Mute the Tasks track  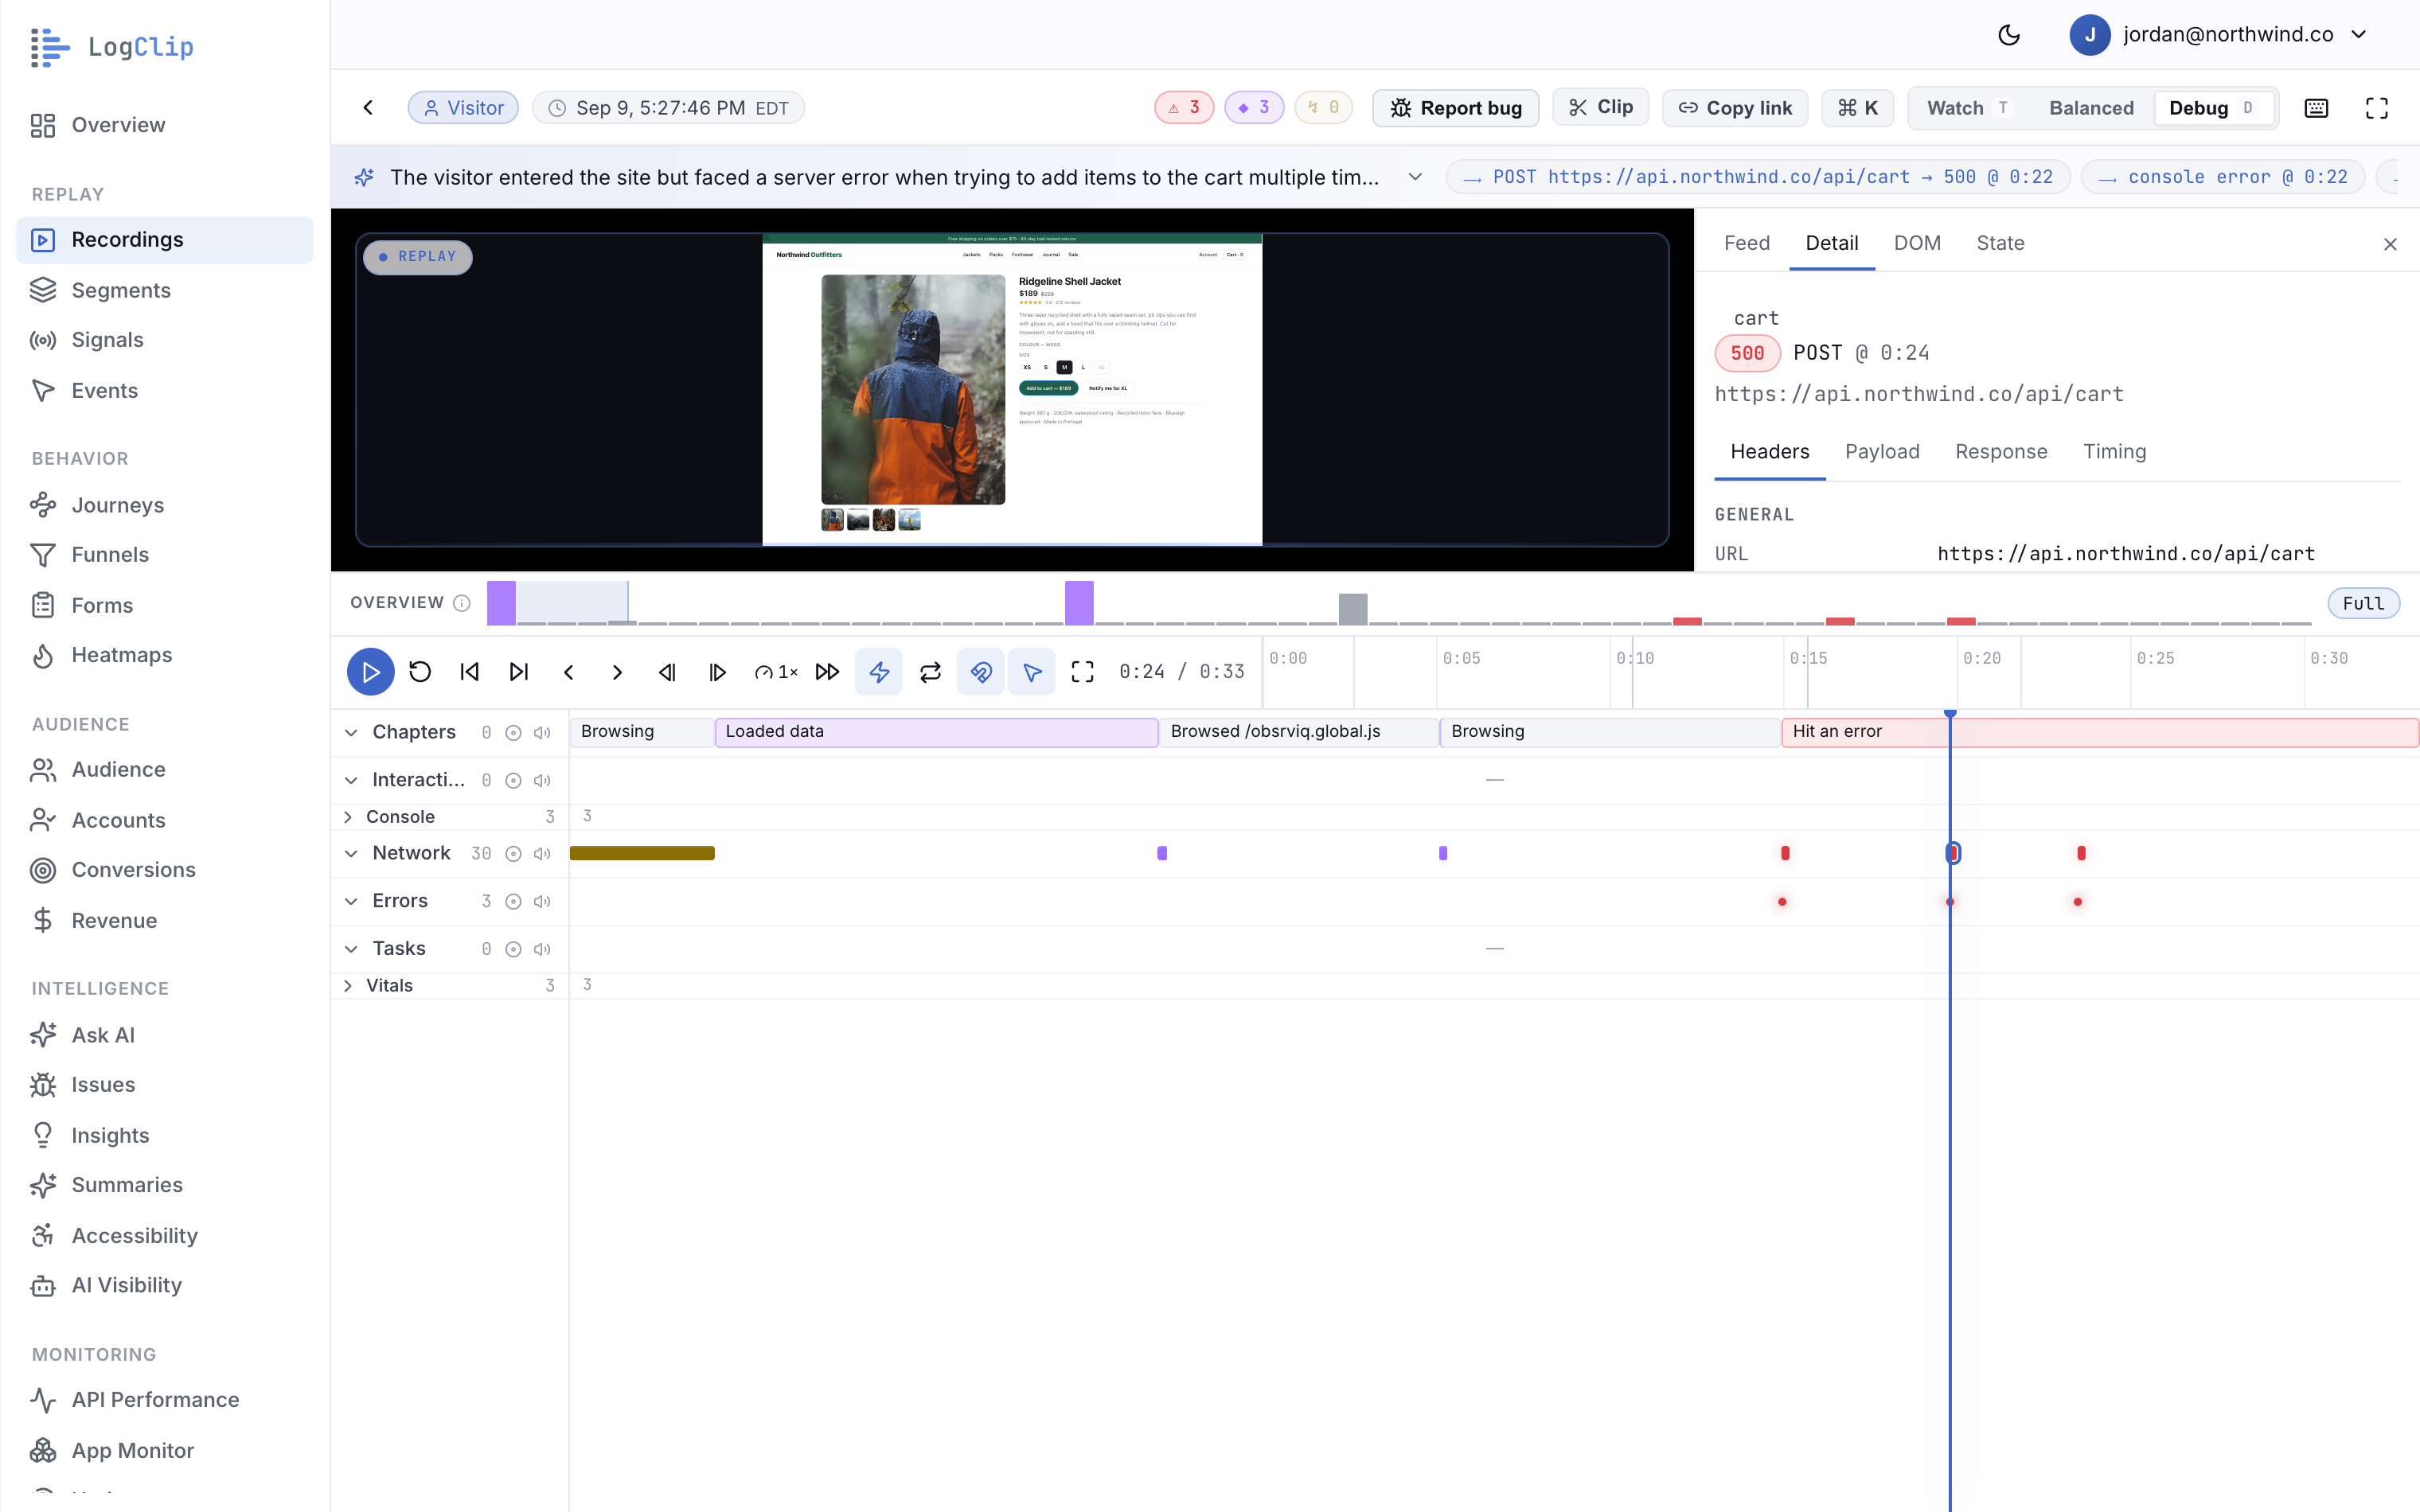[542, 950]
